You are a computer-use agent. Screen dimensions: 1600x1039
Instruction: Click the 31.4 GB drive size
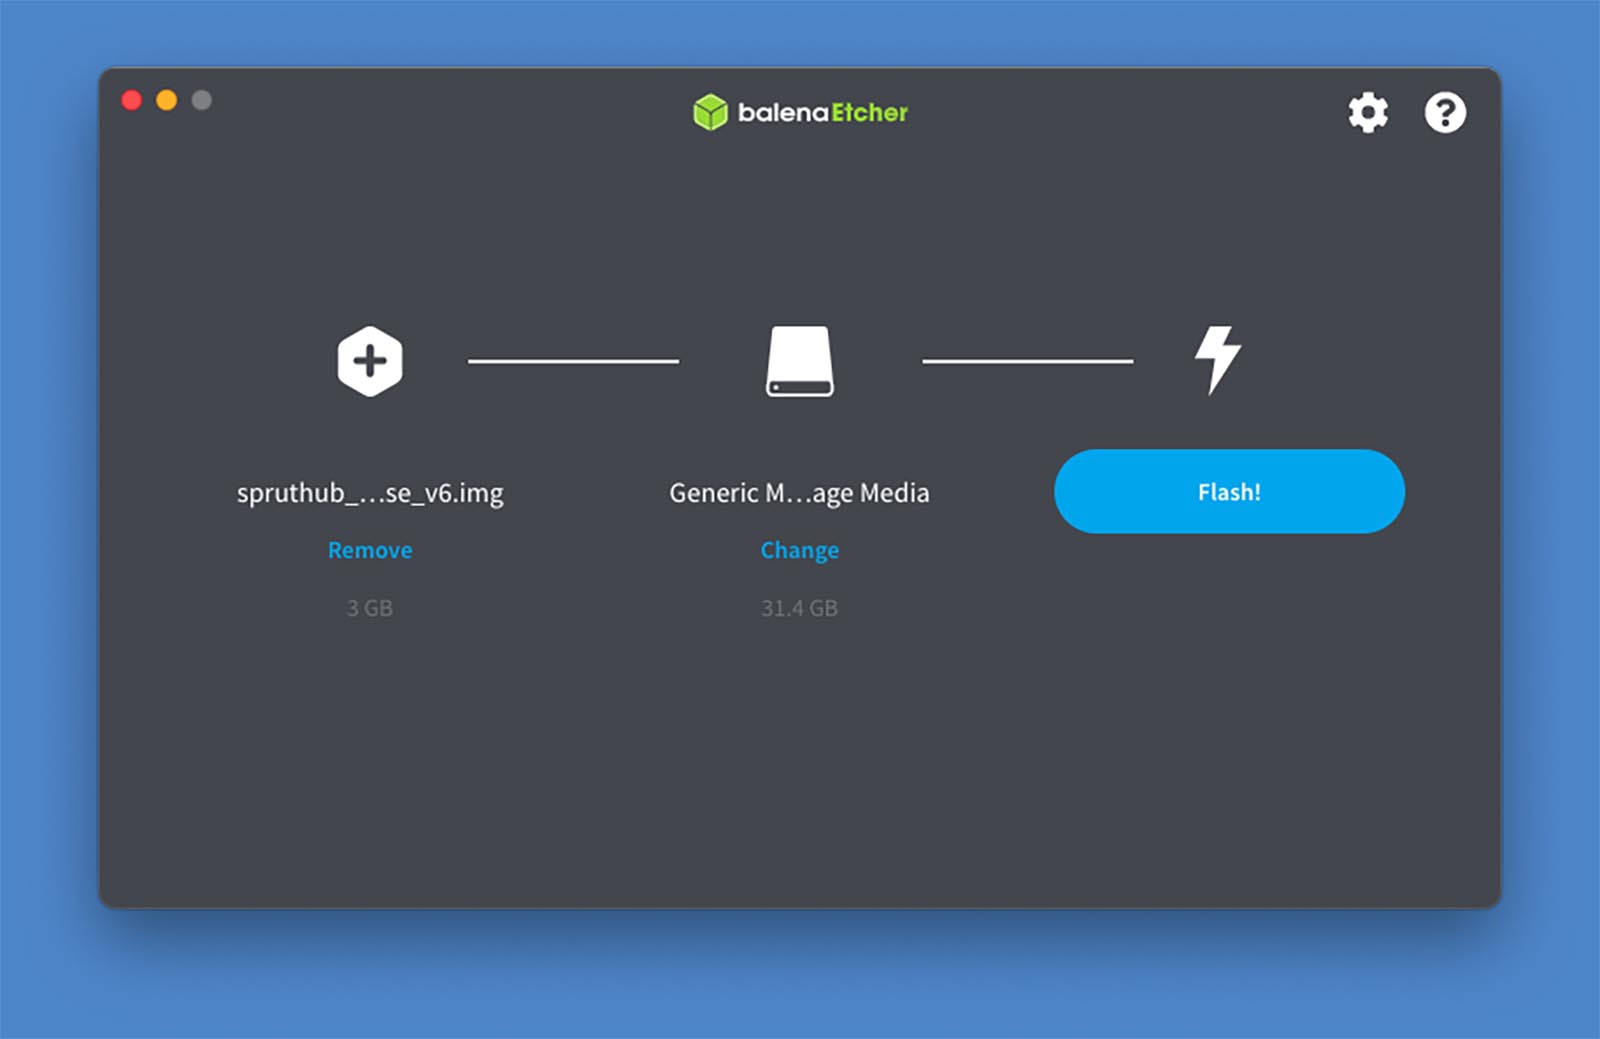point(800,608)
